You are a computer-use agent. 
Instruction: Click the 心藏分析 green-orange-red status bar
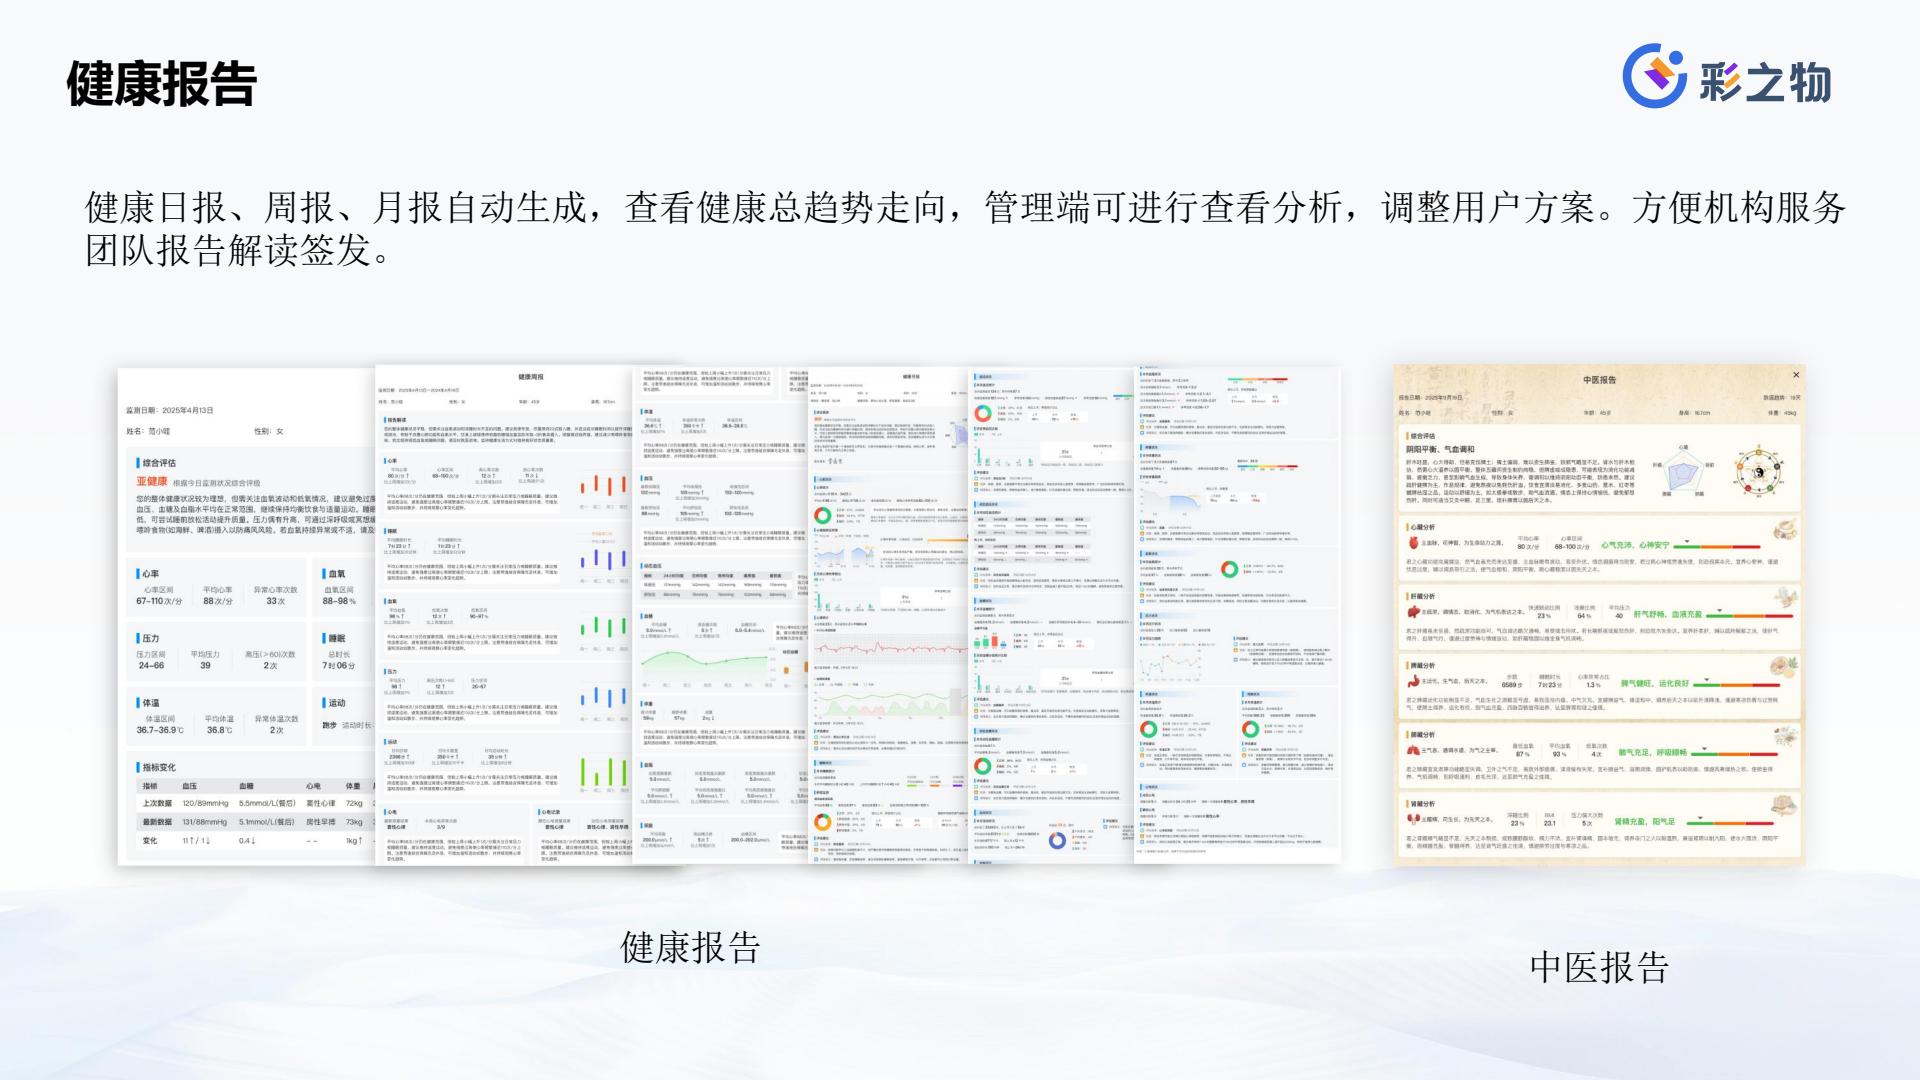(1716, 546)
